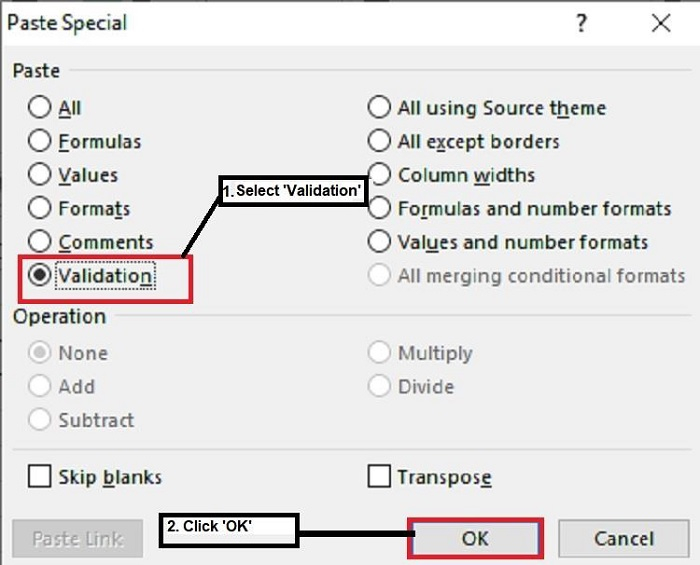Select 'All using Source theme' option
Viewport: 700px width, 565px height.
379,108
